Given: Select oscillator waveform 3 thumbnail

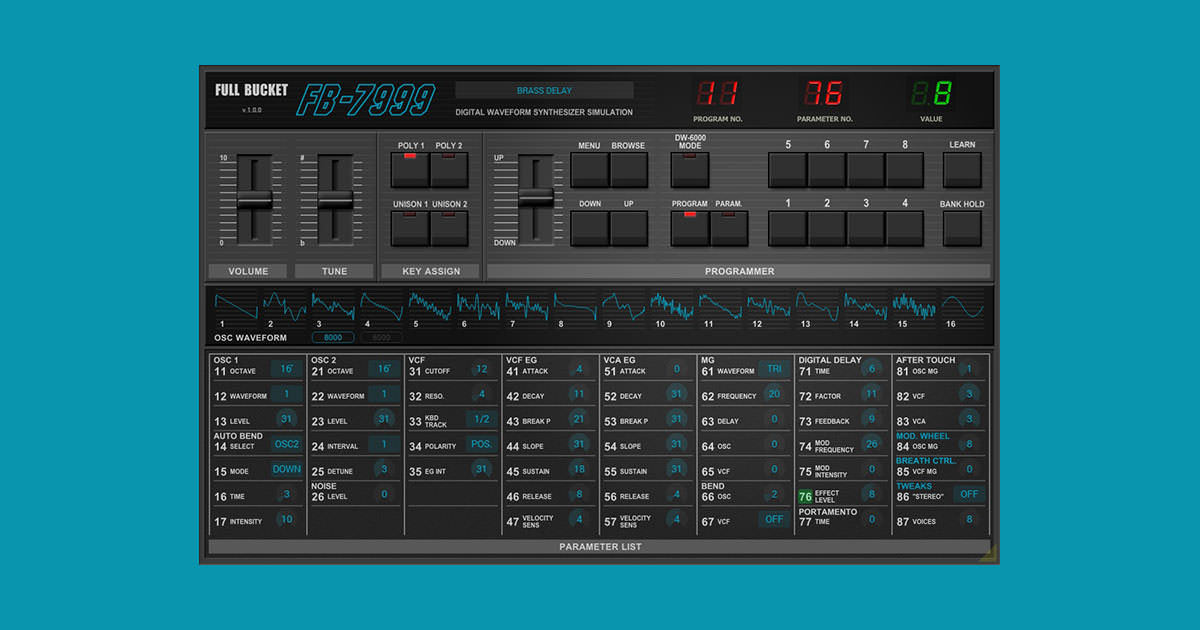Looking at the screenshot, I should tap(332, 305).
